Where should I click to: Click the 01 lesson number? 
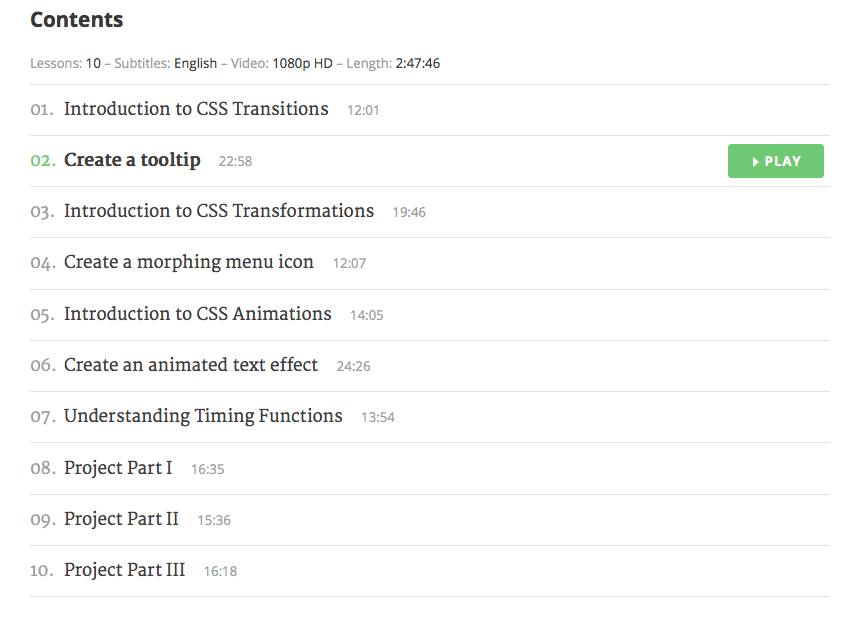point(42,110)
